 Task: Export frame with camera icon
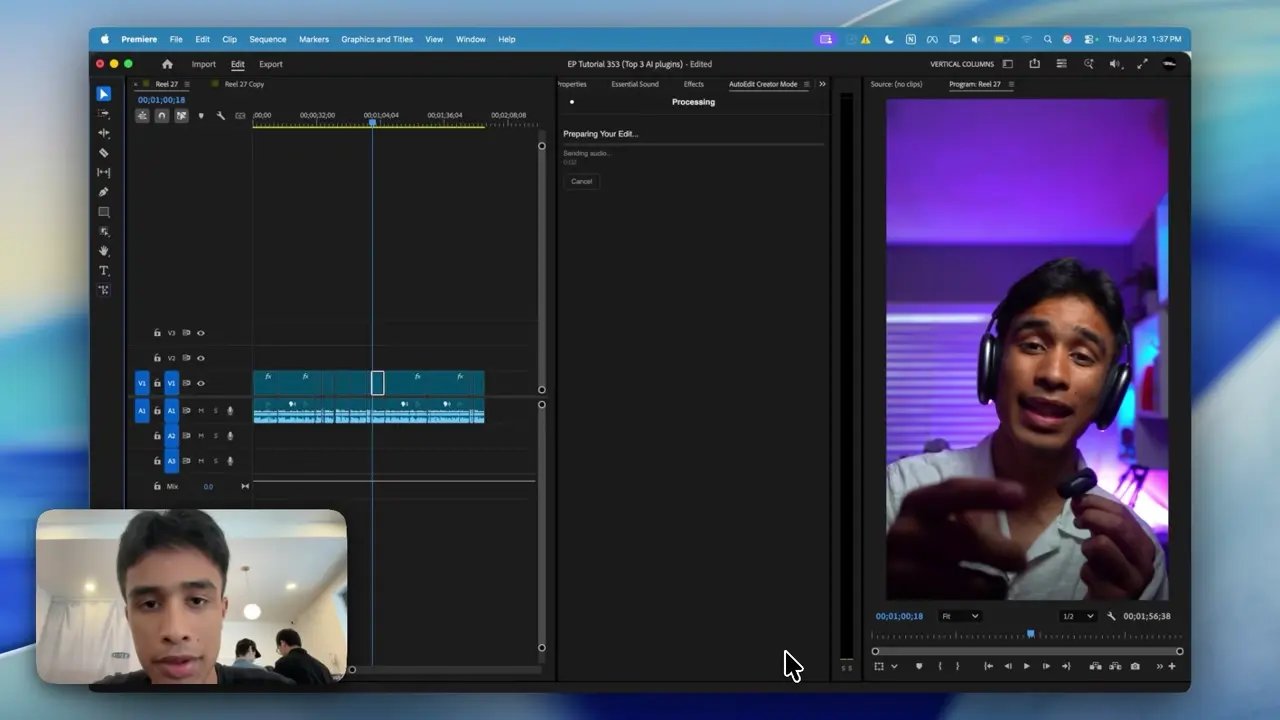(1135, 666)
